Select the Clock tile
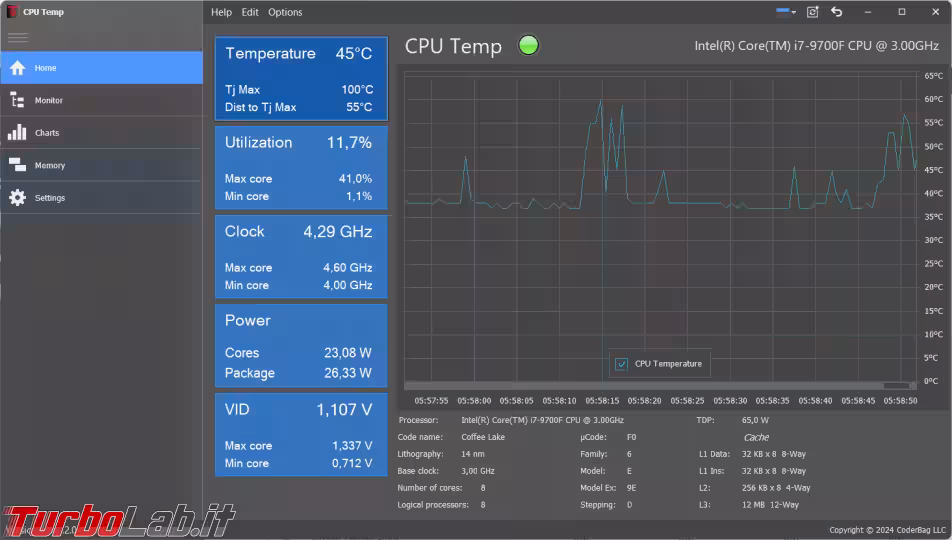Screen dimensions: 952x540 (x=301, y=257)
